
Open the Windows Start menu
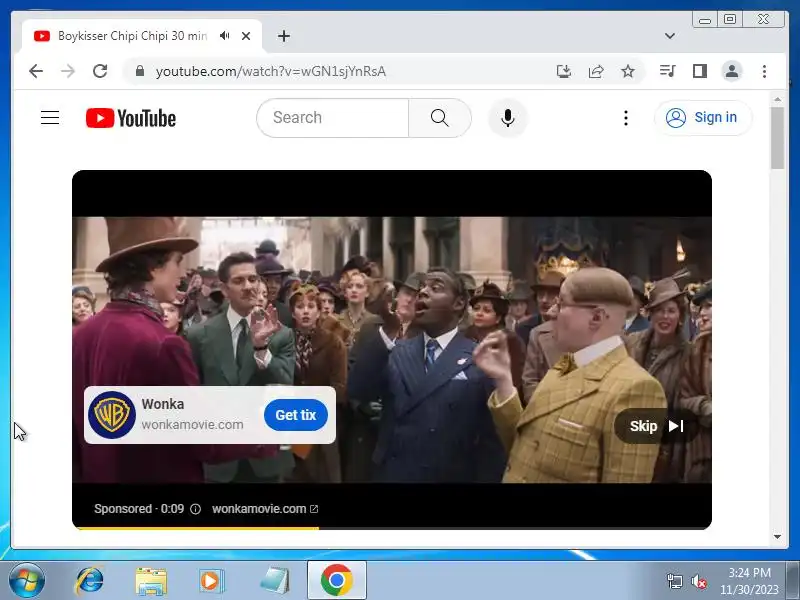coord(26,580)
